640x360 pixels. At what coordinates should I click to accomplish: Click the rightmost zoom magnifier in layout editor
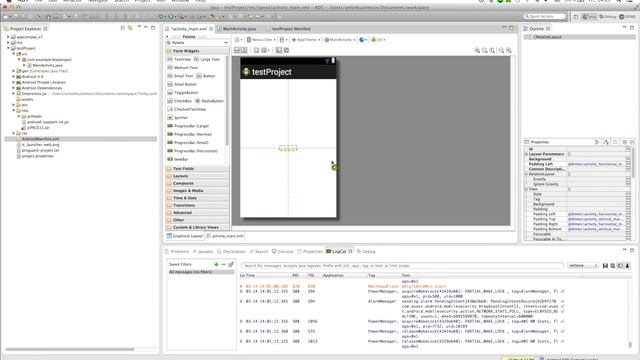(x=509, y=50)
